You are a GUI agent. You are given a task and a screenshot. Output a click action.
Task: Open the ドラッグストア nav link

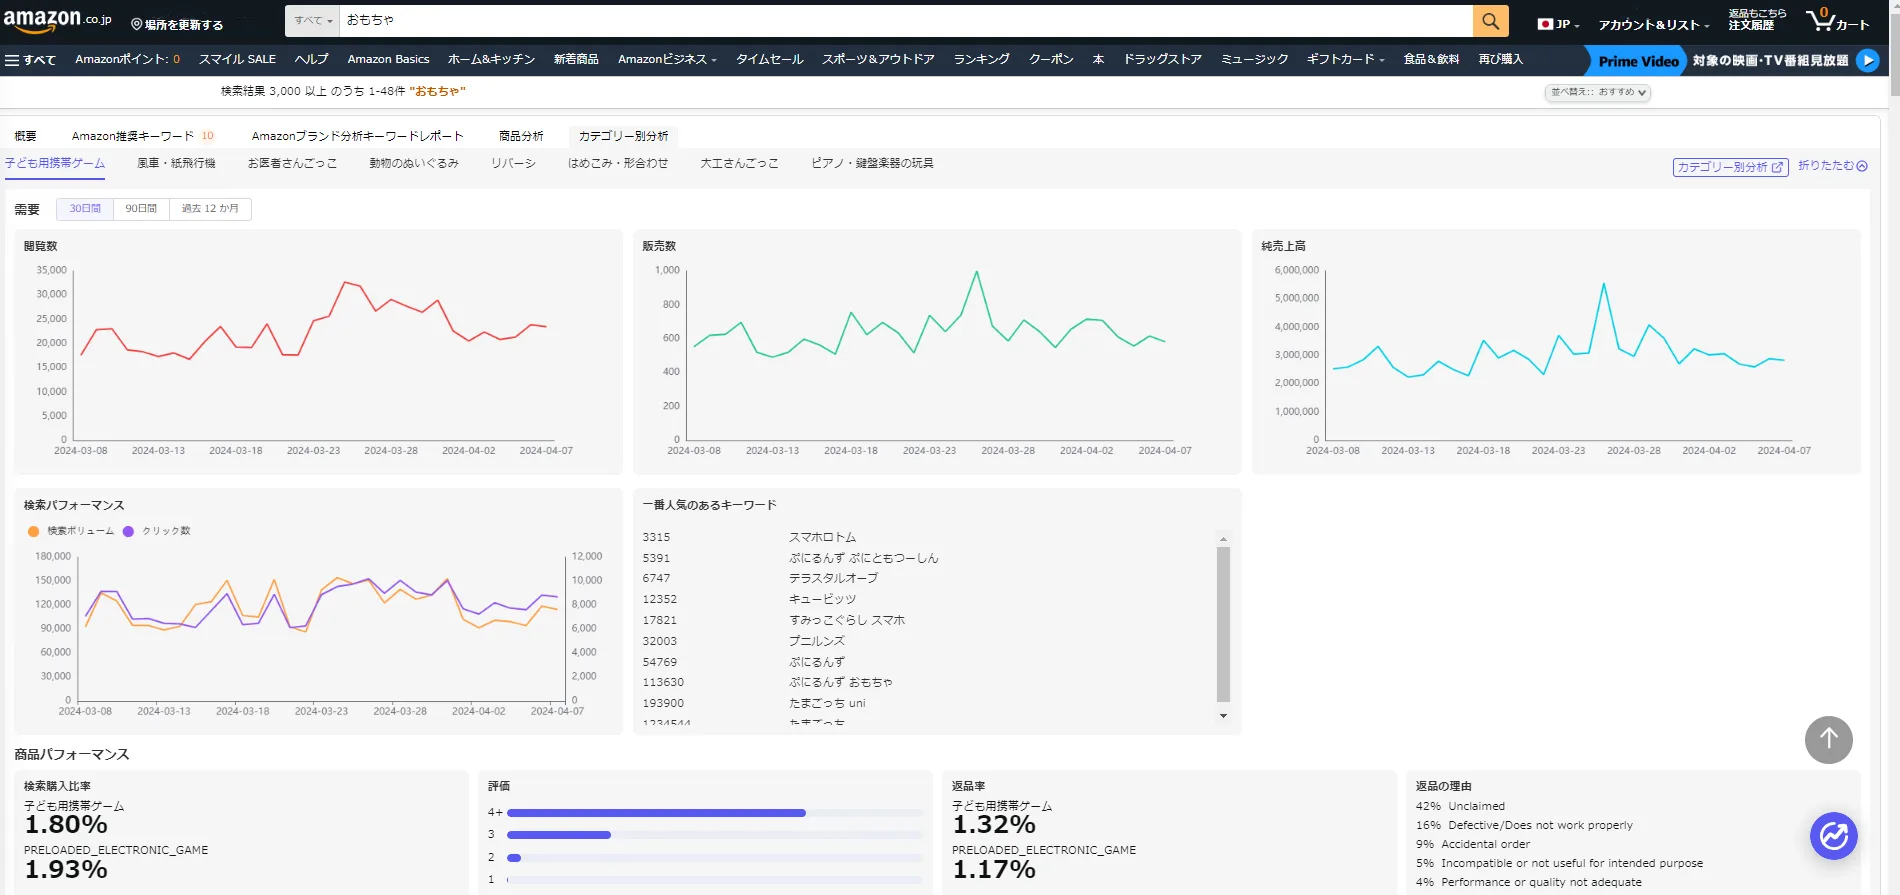pos(1162,60)
